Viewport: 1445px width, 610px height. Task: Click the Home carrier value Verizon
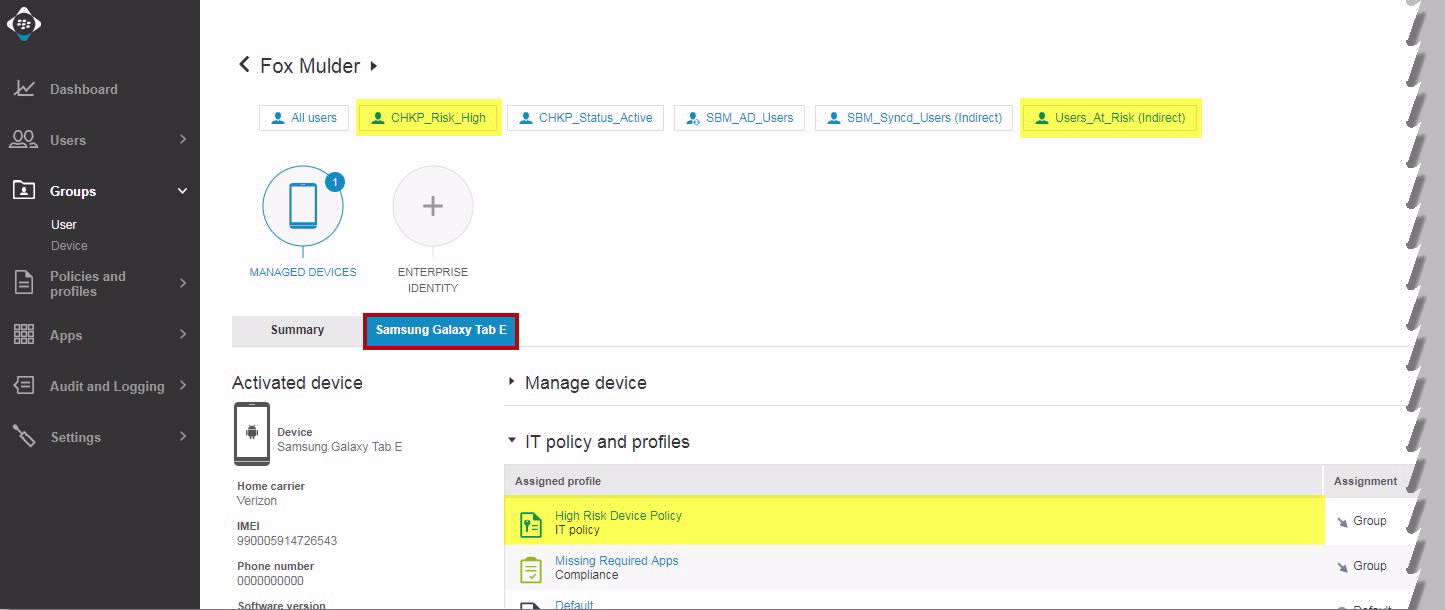pos(257,501)
